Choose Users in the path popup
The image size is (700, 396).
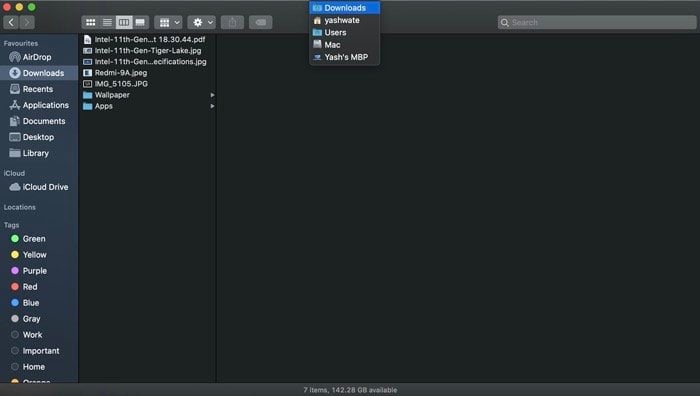pyautogui.click(x=345, y=33)
